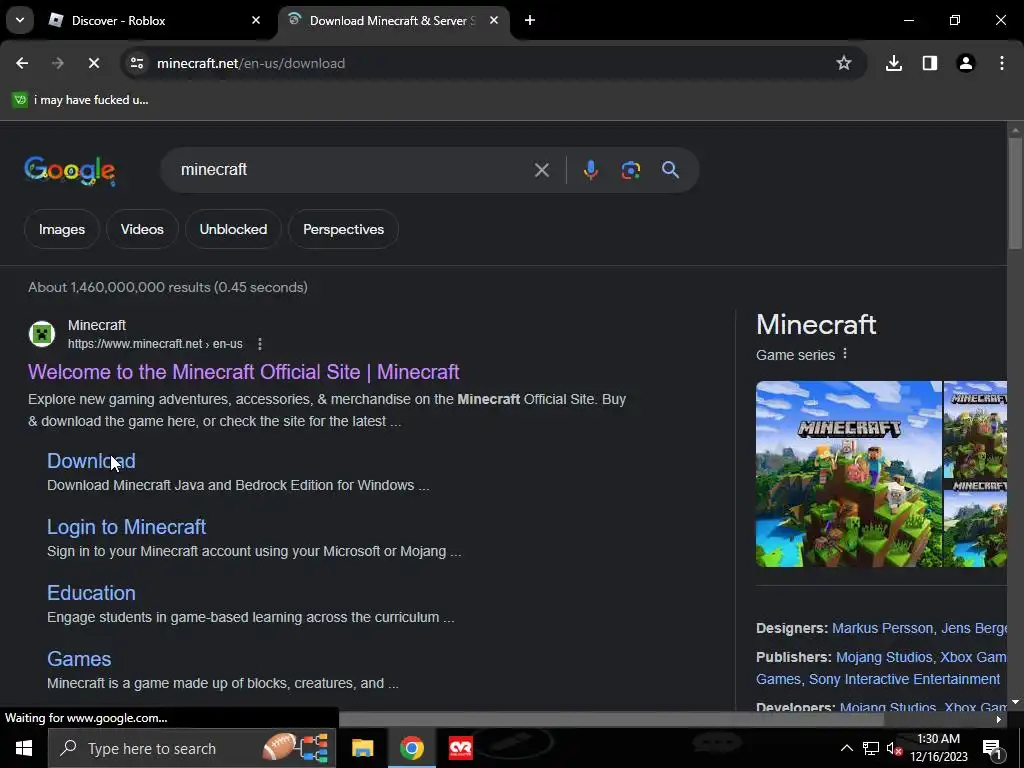Open Sony Interactive Entertainment link

coord(904,679)
